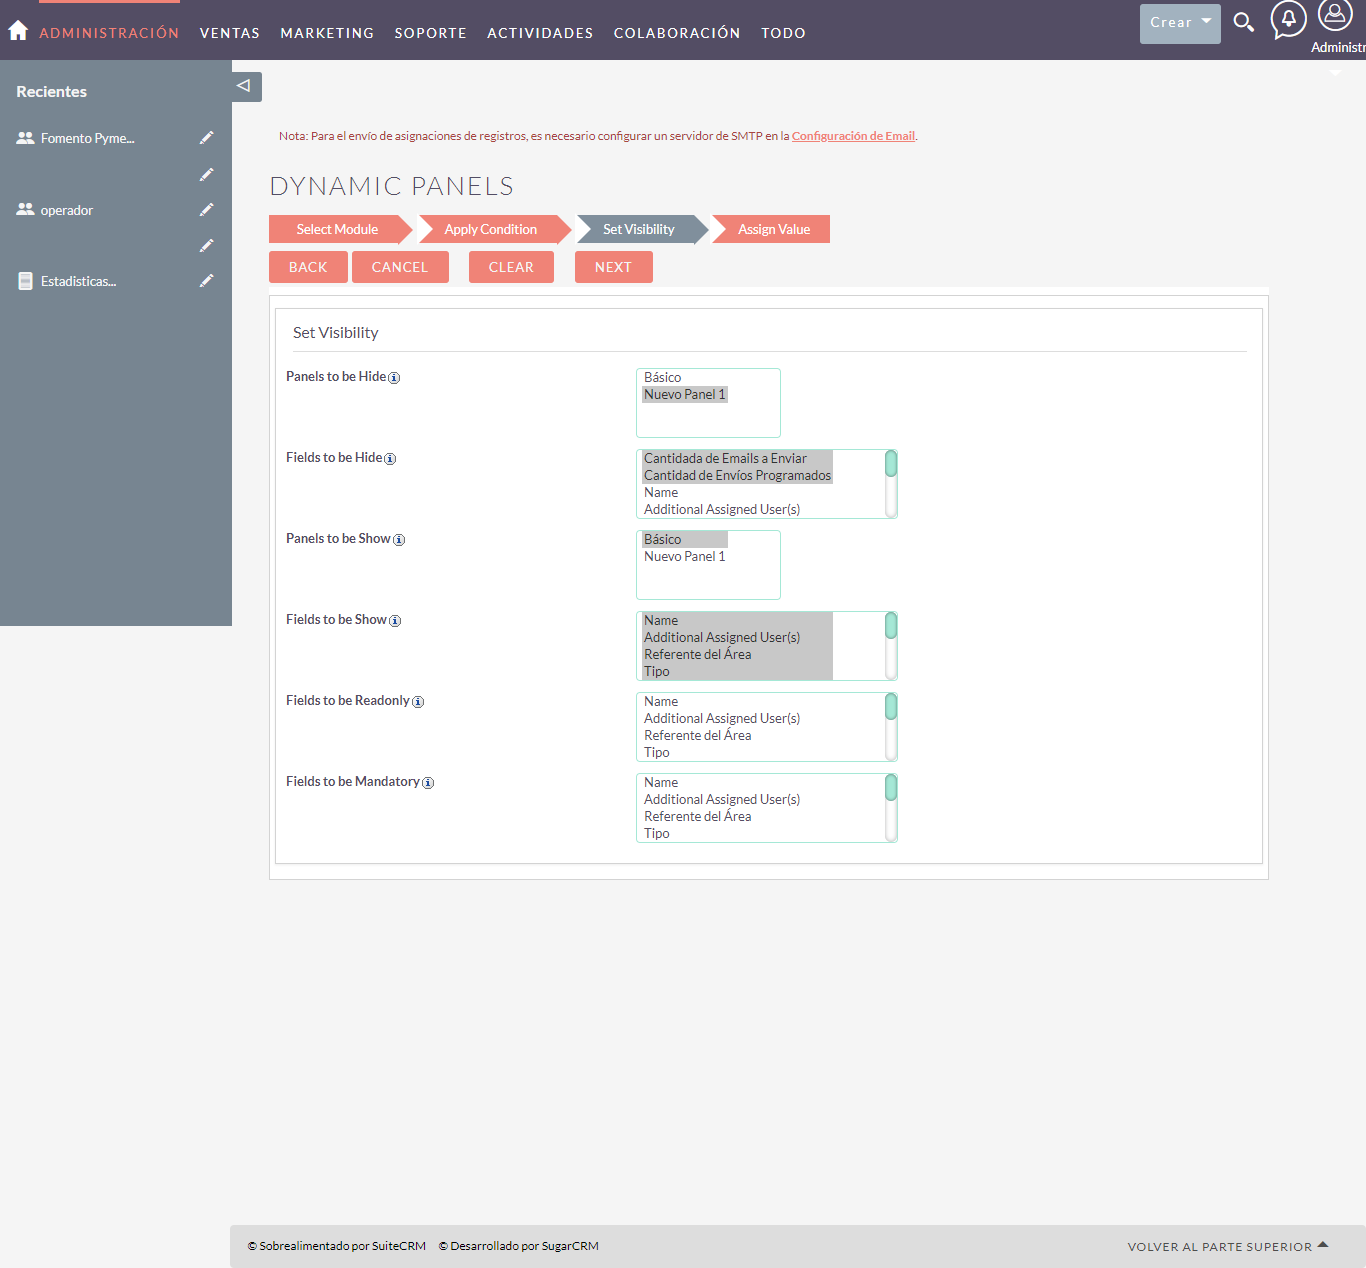Show info for Panels to be Hide
The height and width of the screenshot is (1268, 1366).
click(394, 378)
